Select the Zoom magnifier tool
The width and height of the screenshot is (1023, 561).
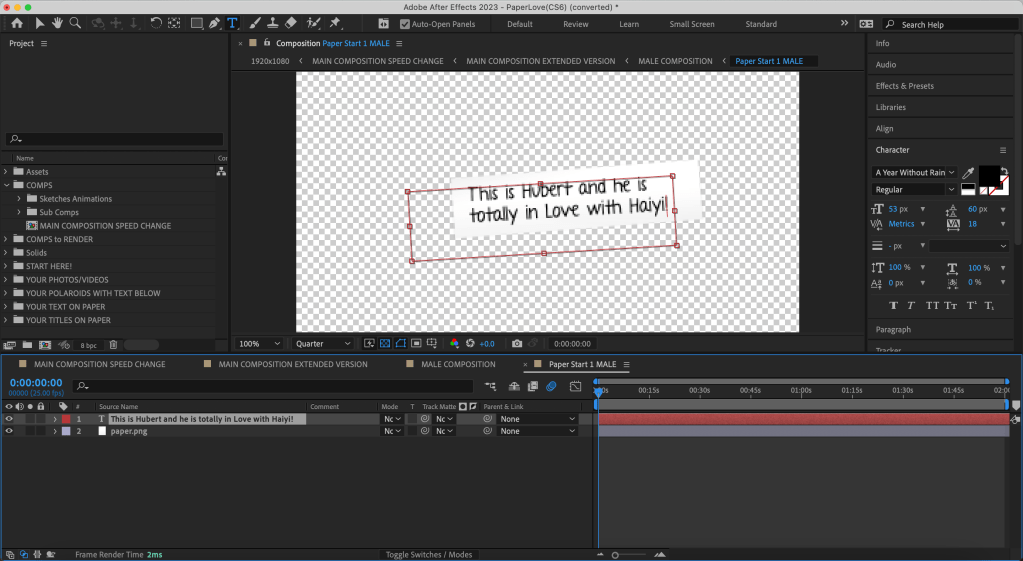coord(75,23)
